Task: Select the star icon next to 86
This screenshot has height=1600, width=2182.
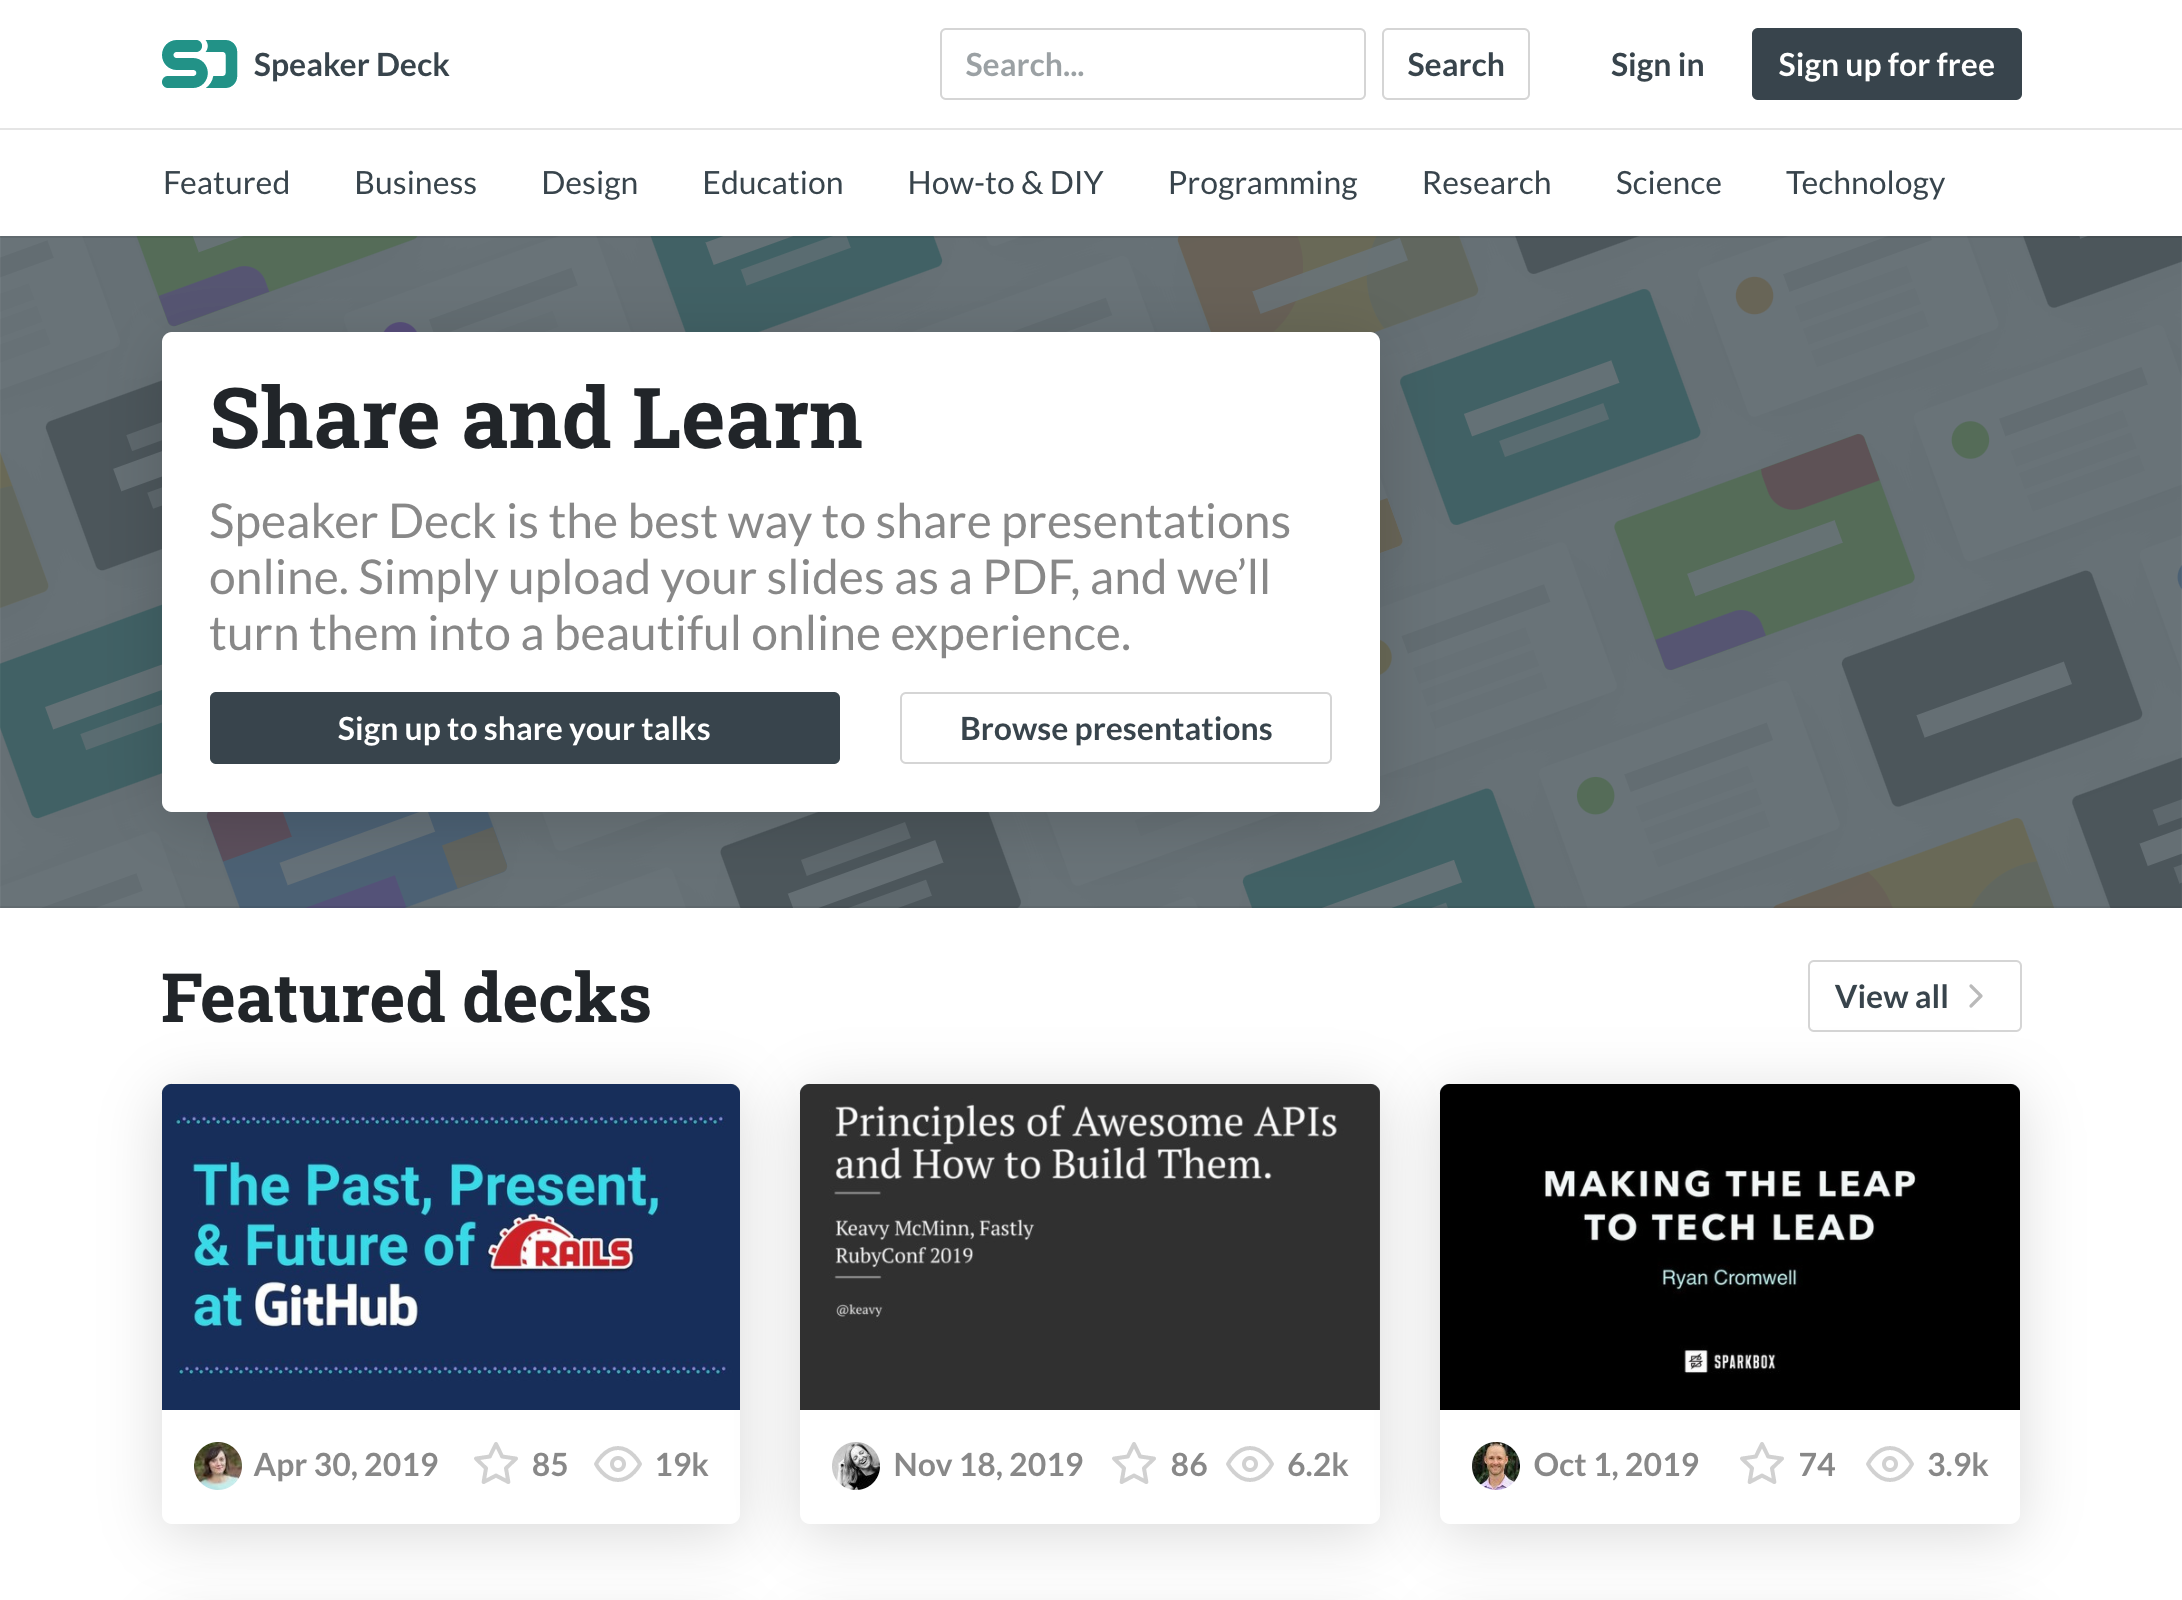Action: pos(1135,1464)
